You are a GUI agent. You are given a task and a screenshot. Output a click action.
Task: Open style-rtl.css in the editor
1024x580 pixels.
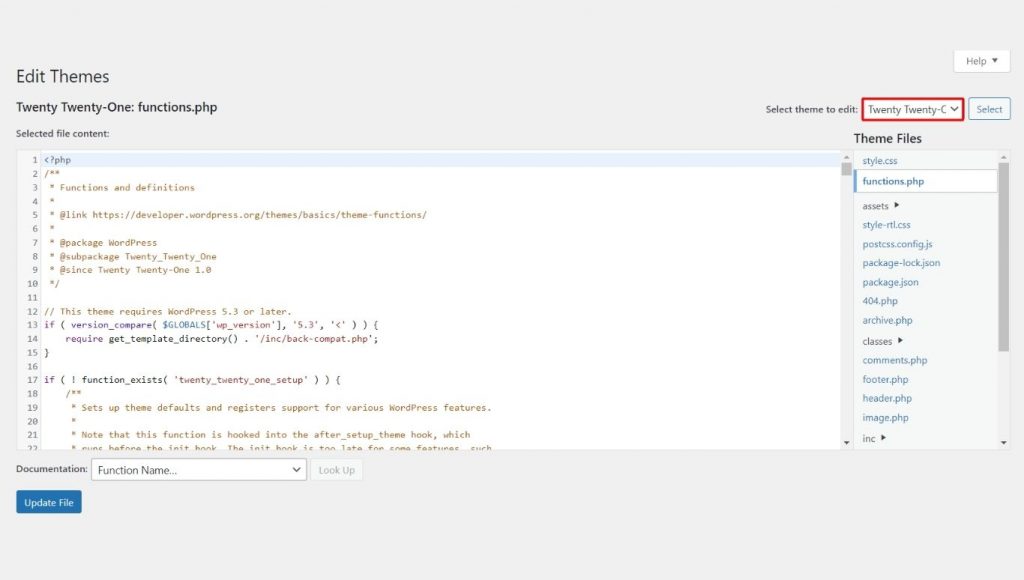(x=889, y=224)
